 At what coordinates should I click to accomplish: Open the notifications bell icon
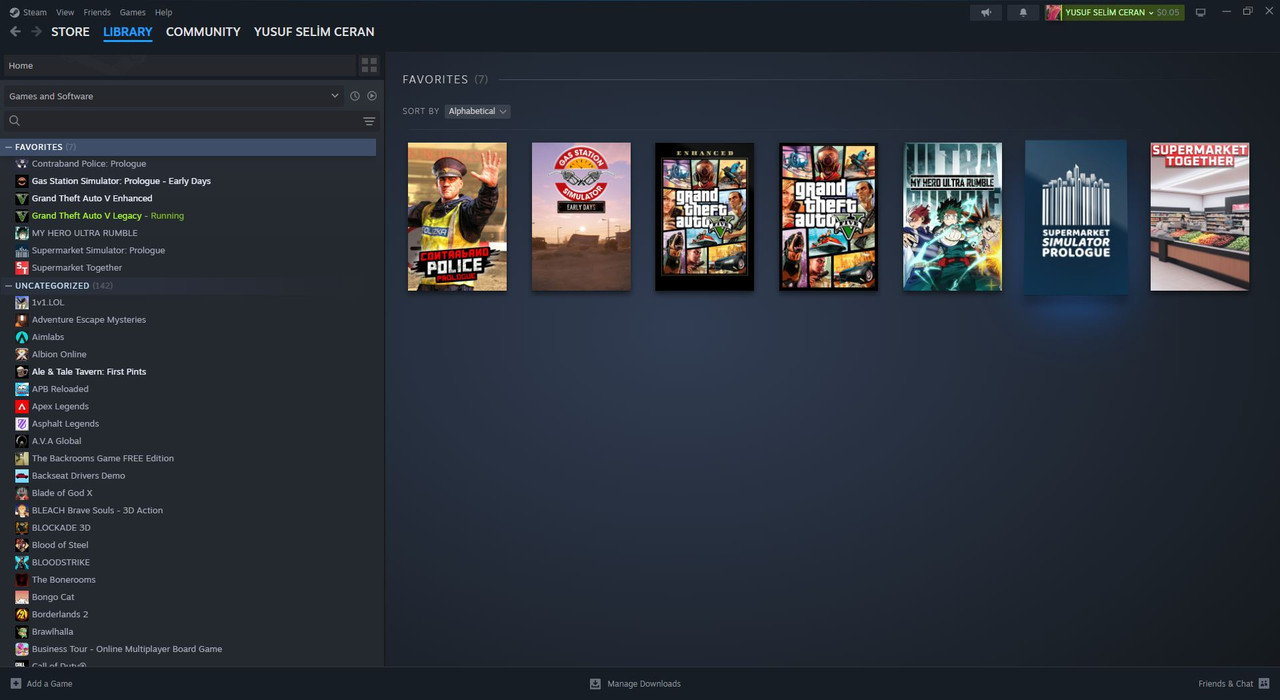(1022, 12)
